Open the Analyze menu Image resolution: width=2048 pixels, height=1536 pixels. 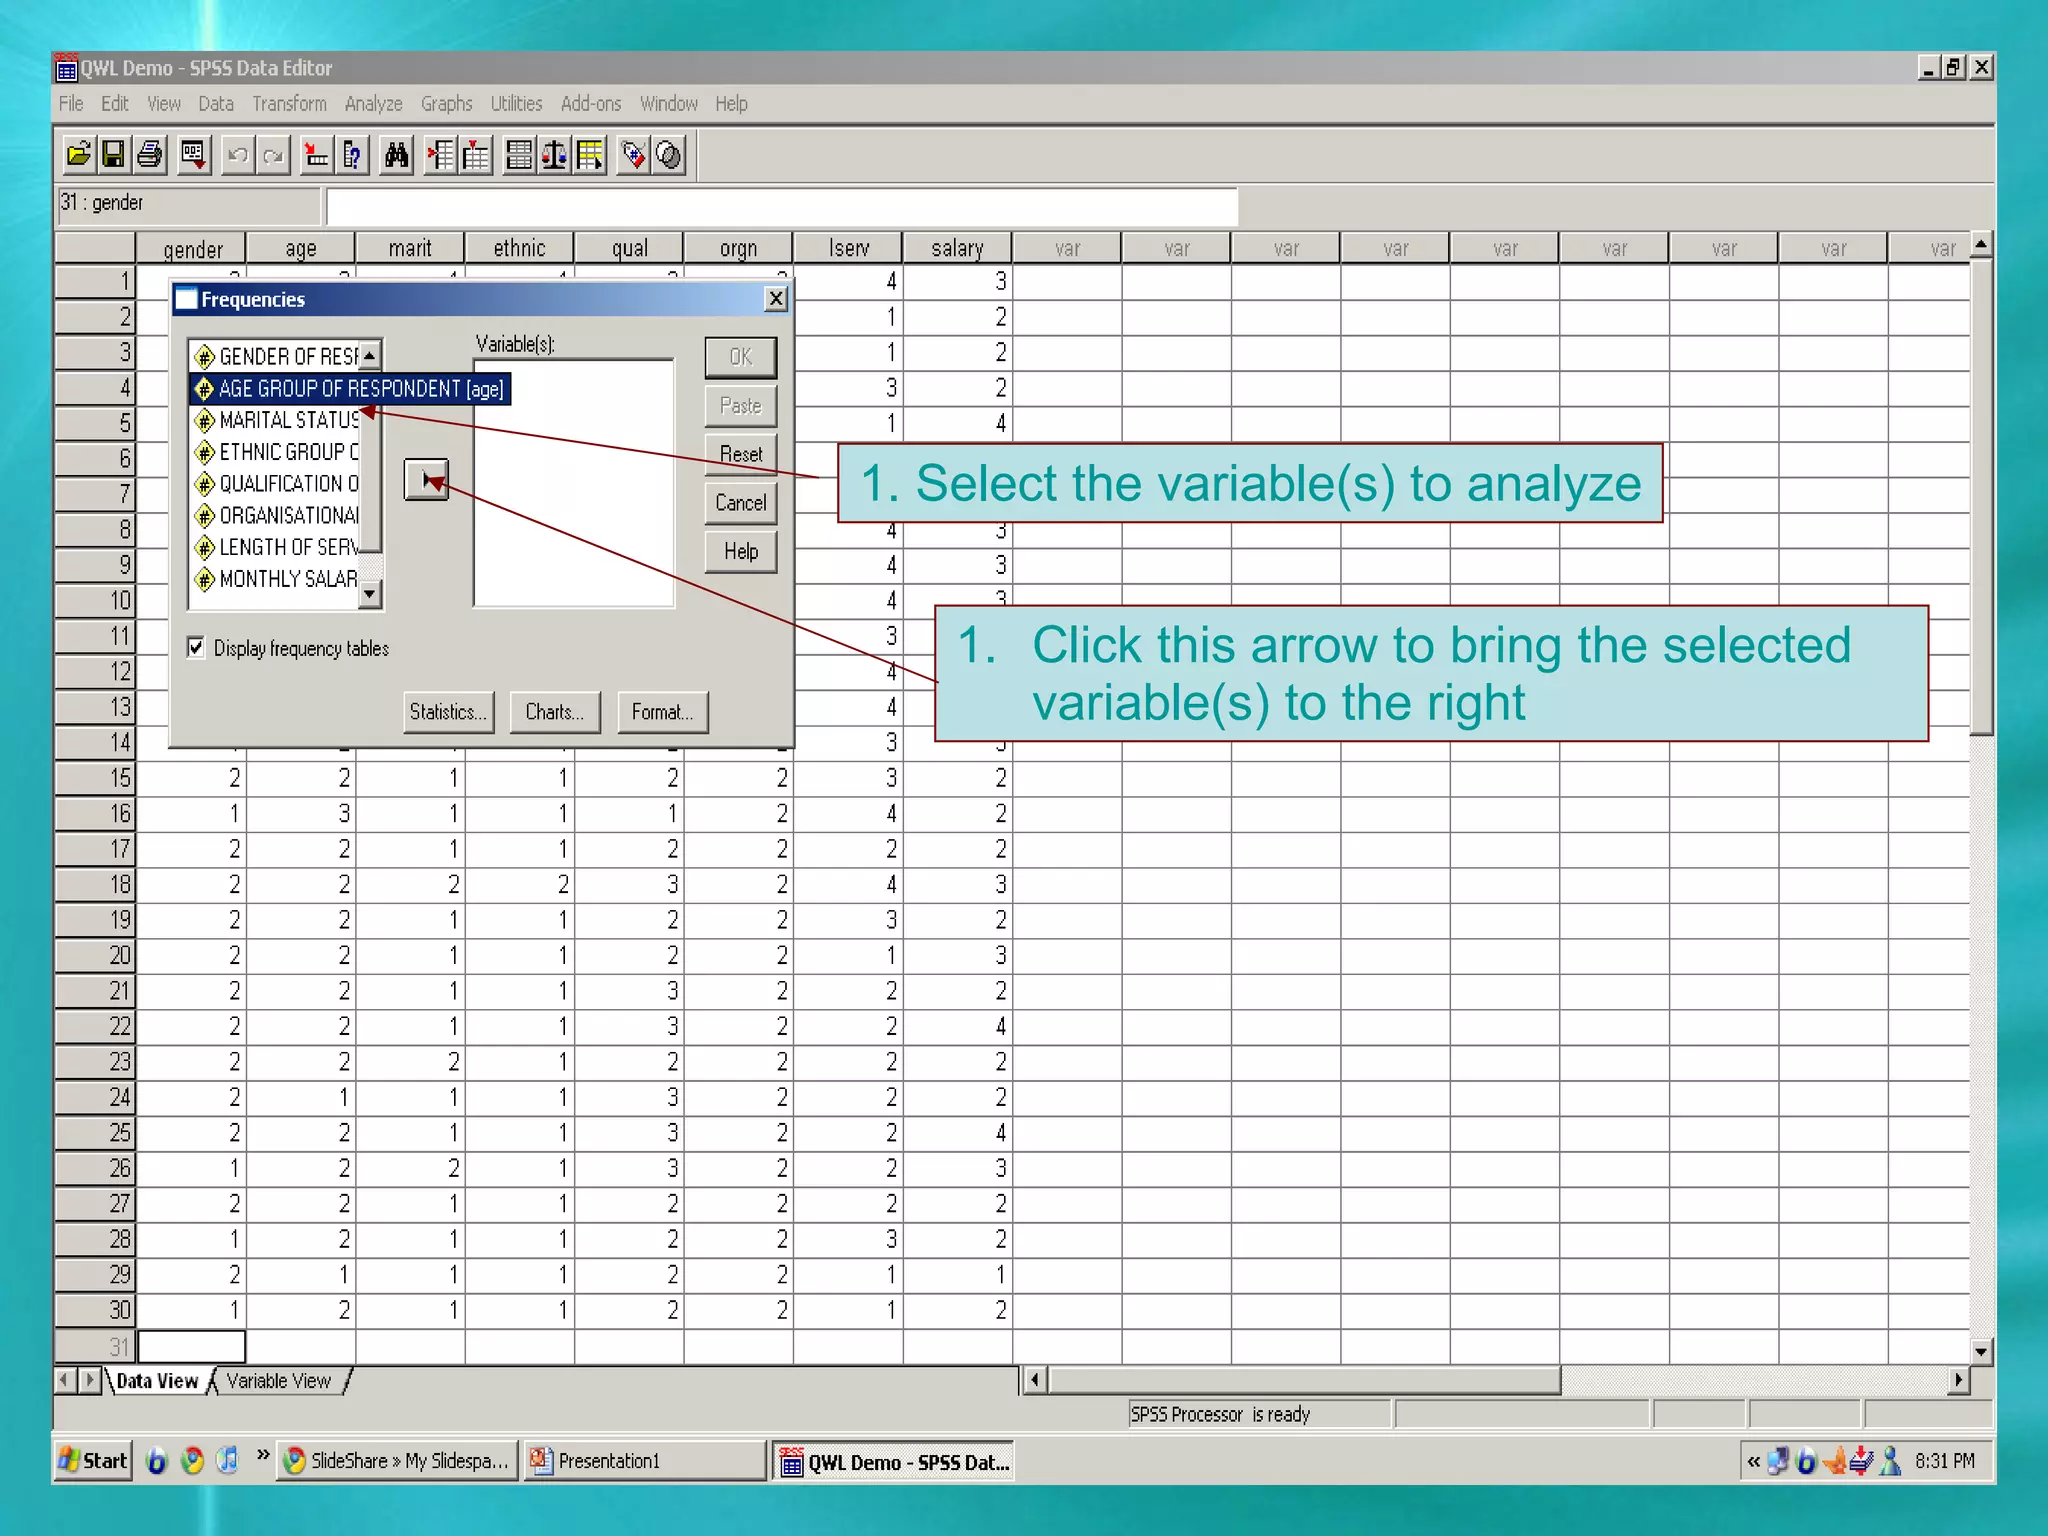(x=374, y=104)
